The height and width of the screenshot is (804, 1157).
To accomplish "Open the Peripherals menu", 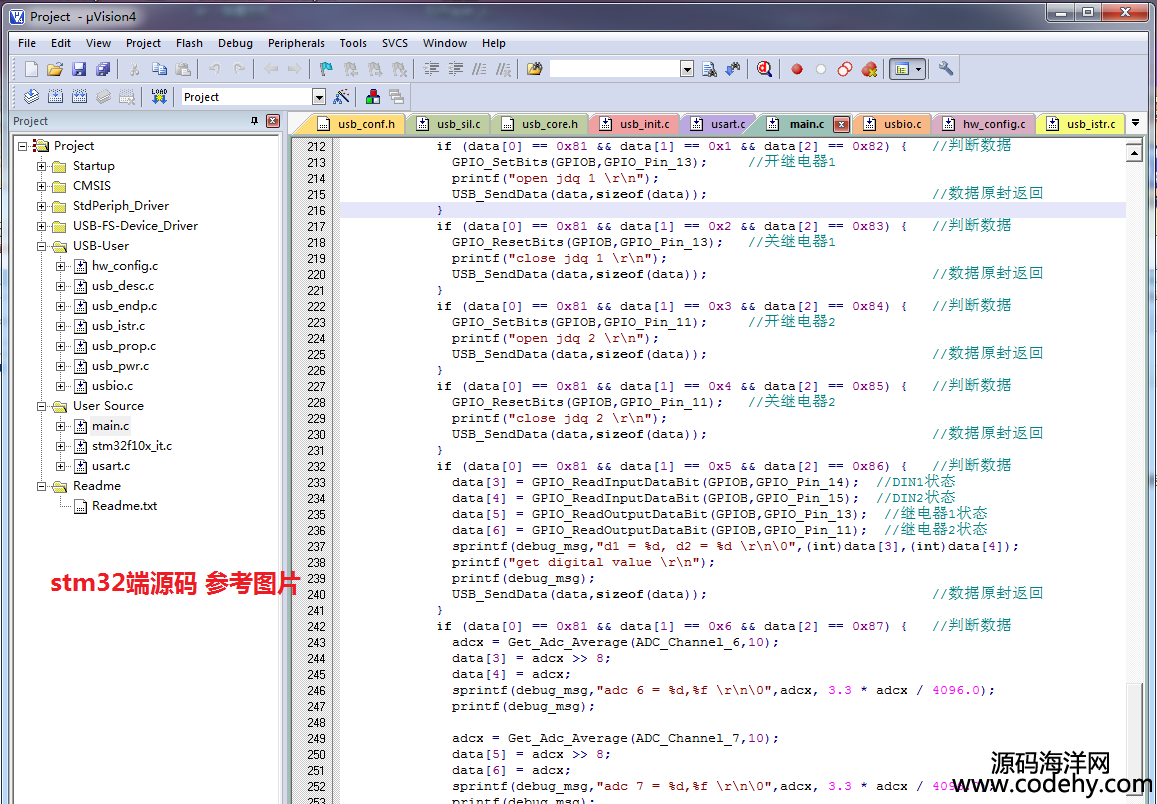I will (x=296, y=43).
